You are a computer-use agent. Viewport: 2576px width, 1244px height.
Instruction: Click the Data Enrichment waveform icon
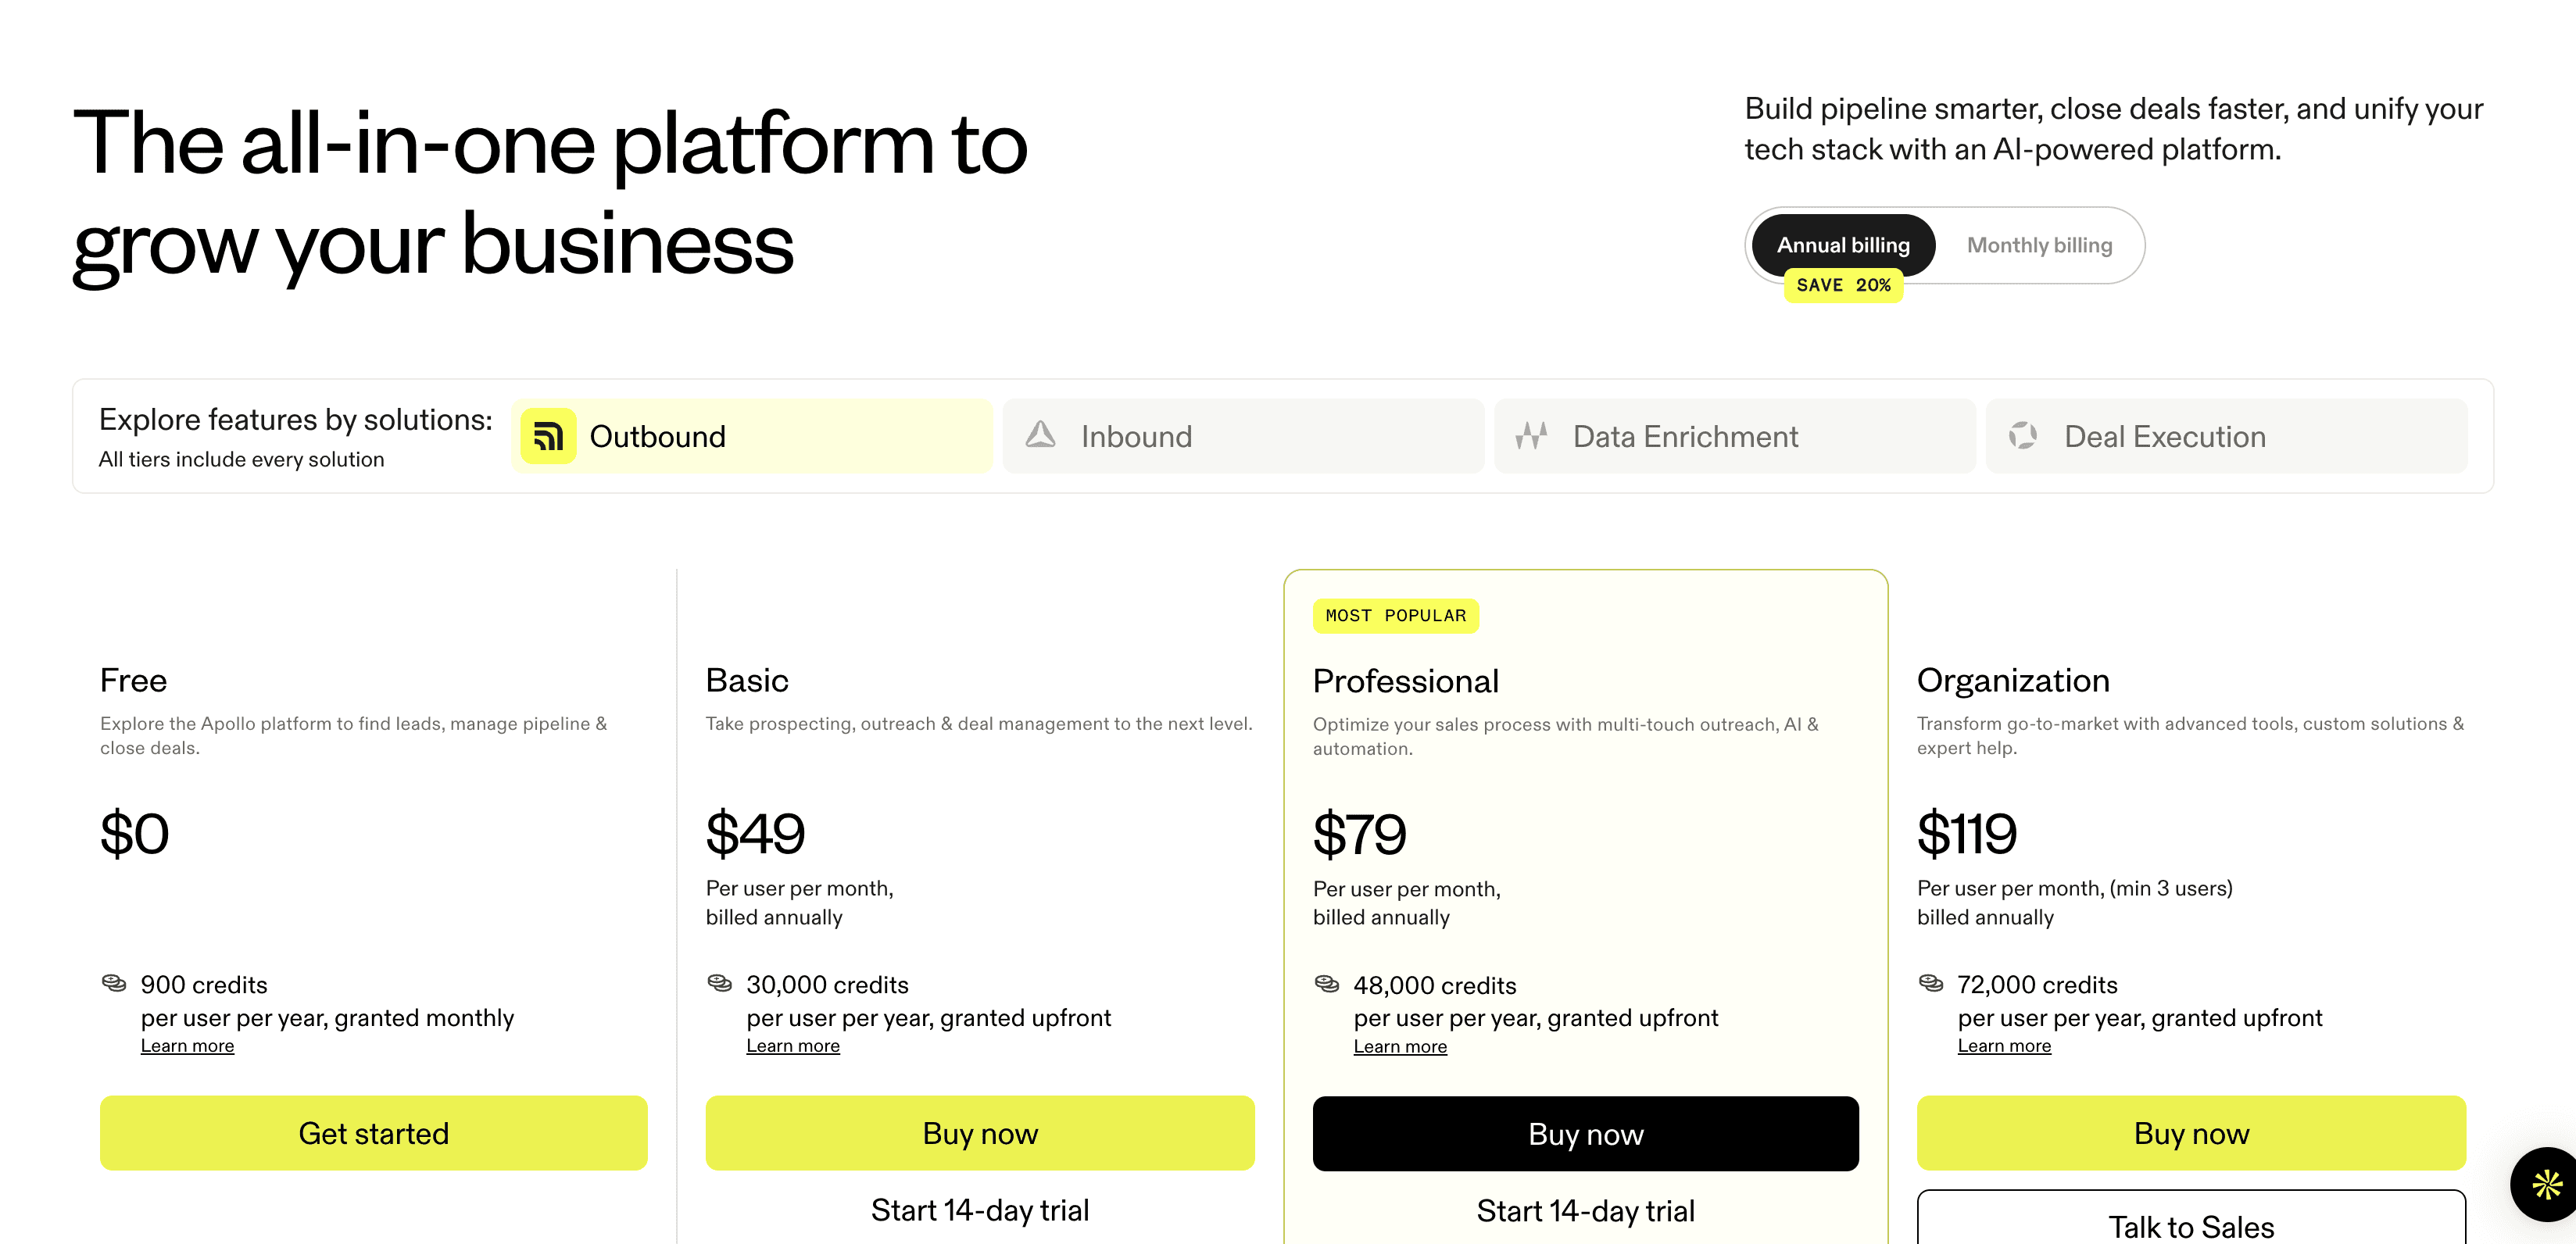(1531, 435)
